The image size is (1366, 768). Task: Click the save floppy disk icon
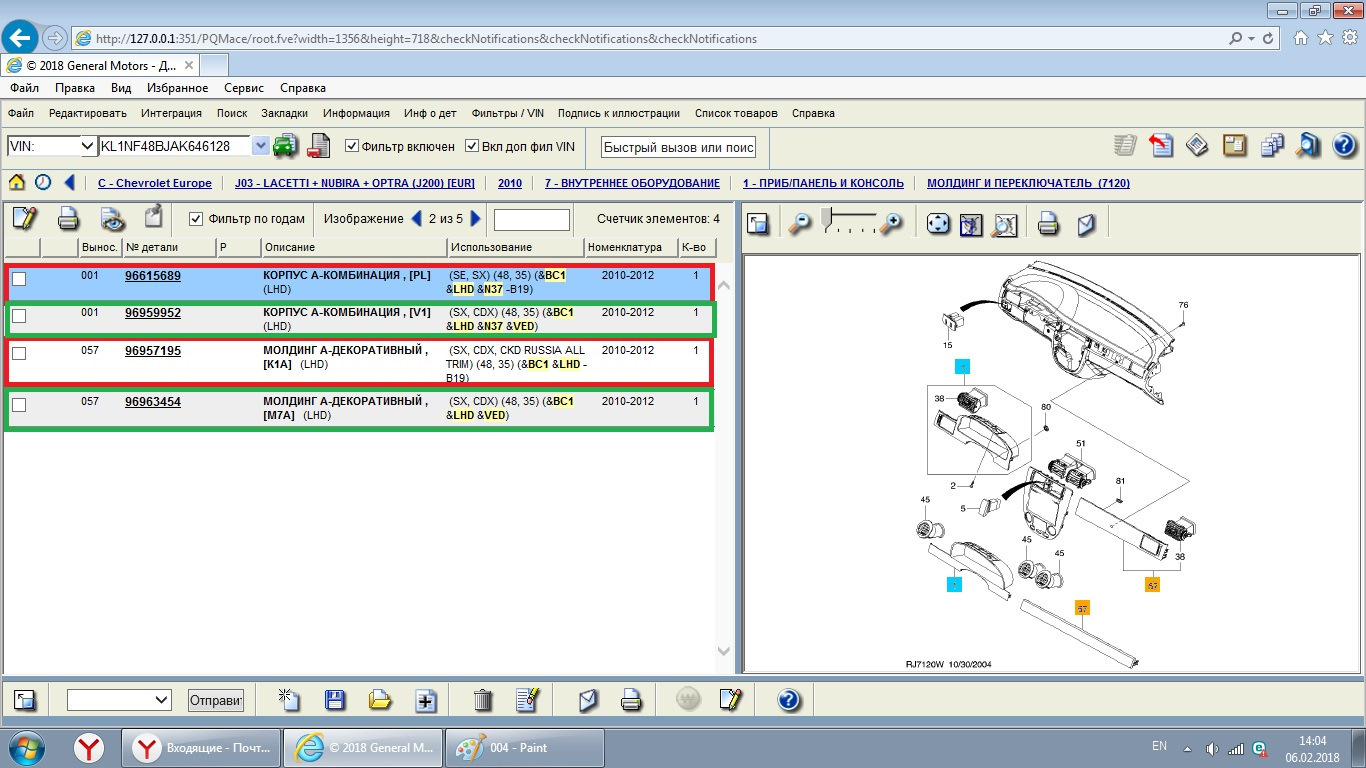(335, 700)
